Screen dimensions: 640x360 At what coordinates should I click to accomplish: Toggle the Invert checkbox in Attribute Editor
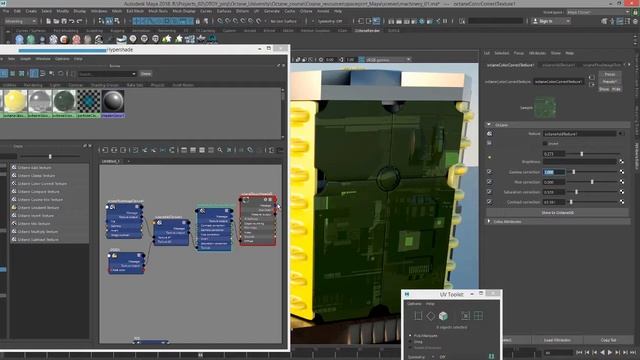(545, 144)
